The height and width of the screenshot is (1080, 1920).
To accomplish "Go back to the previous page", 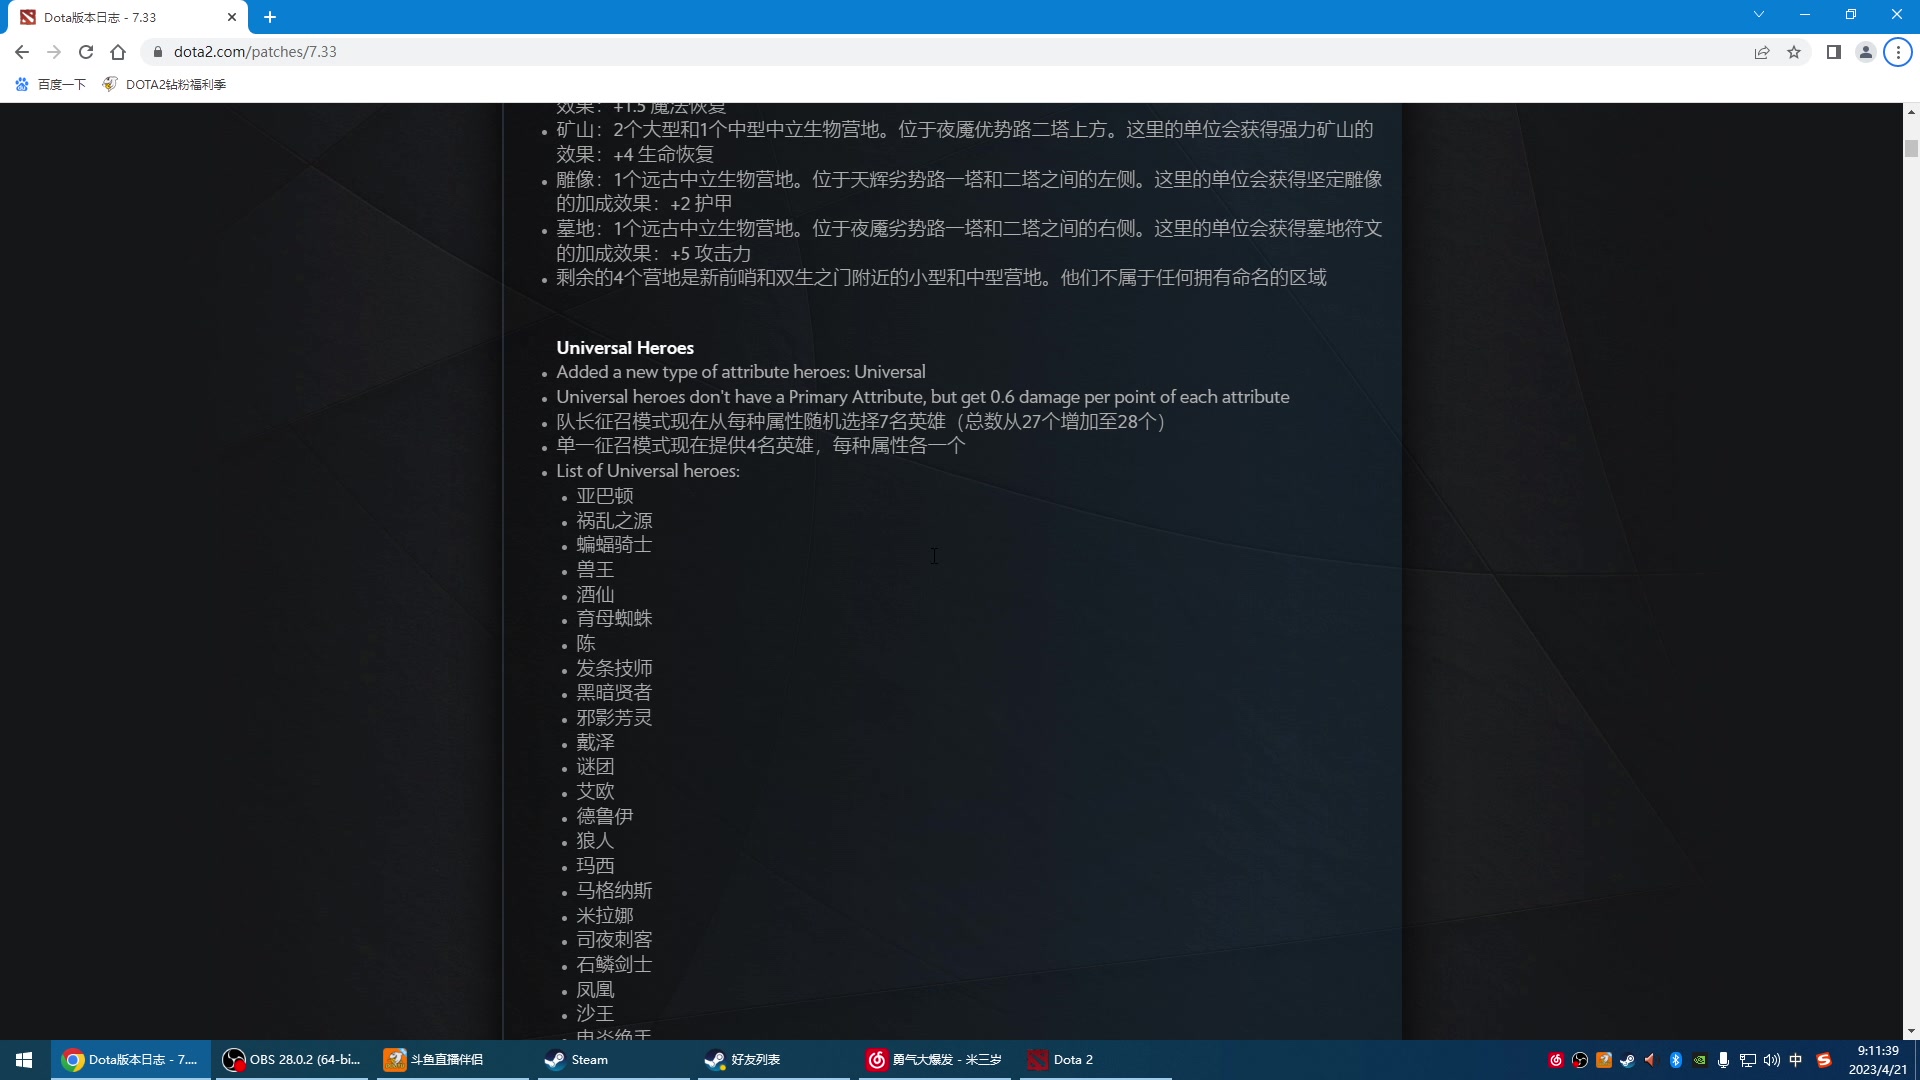I will pyautogui.click(x=22, y=52).
